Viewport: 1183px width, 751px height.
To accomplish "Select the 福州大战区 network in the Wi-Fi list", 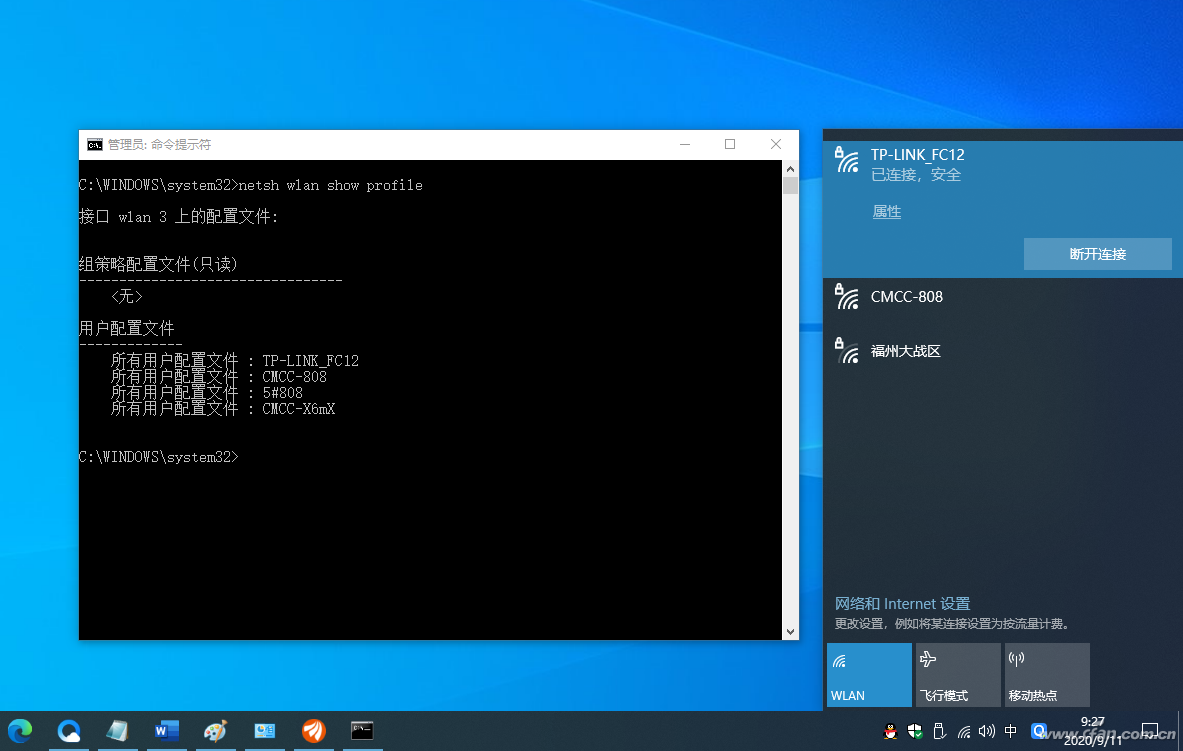I will pyautogui.click(x=1003, y=352).
